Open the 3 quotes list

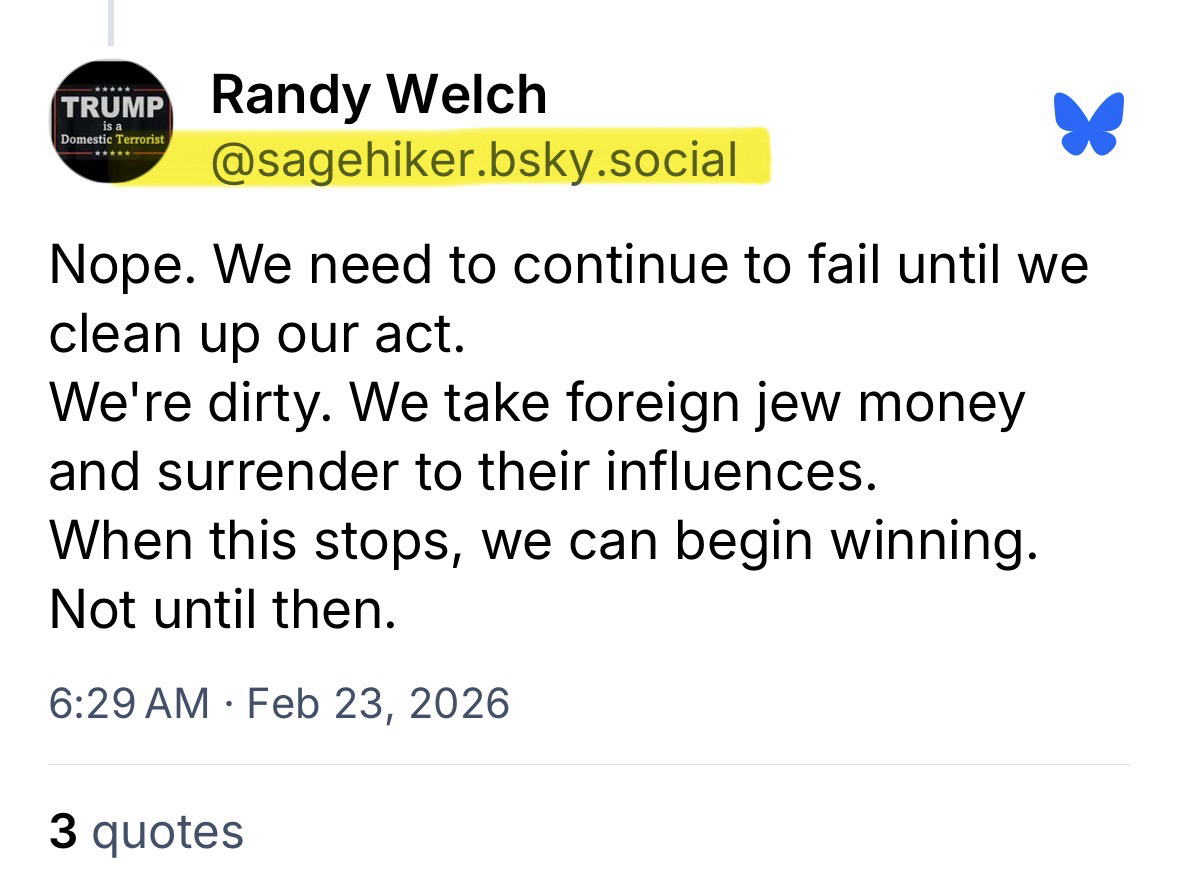point(147,832)
